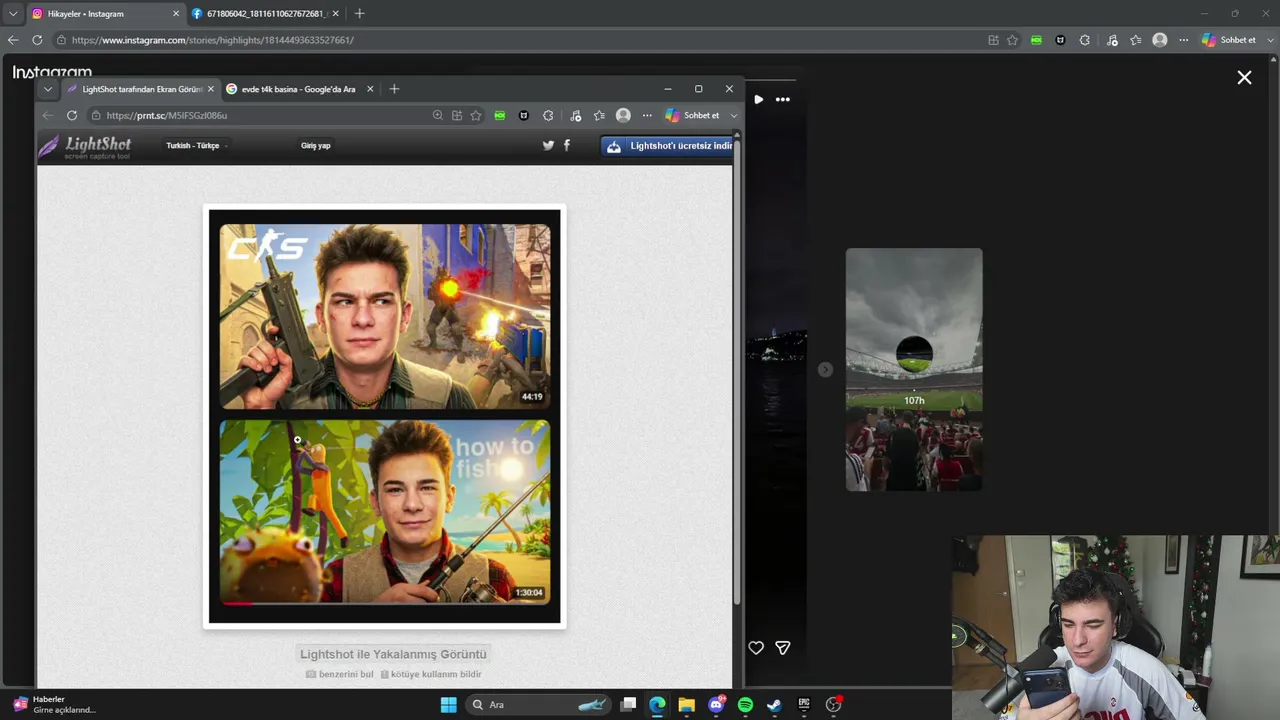Bookmark the Instagram page with star icon
This screenshot has height=720, width=1280.
click(1012, 40)
